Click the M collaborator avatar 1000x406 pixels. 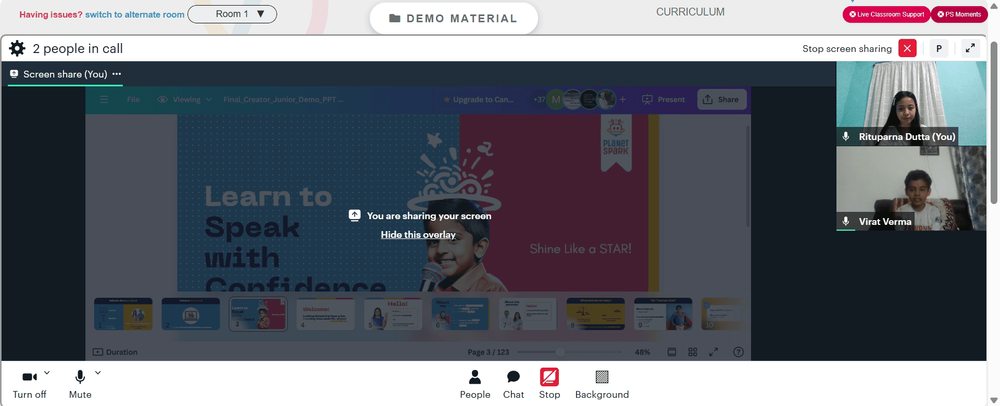click(555, 99)
